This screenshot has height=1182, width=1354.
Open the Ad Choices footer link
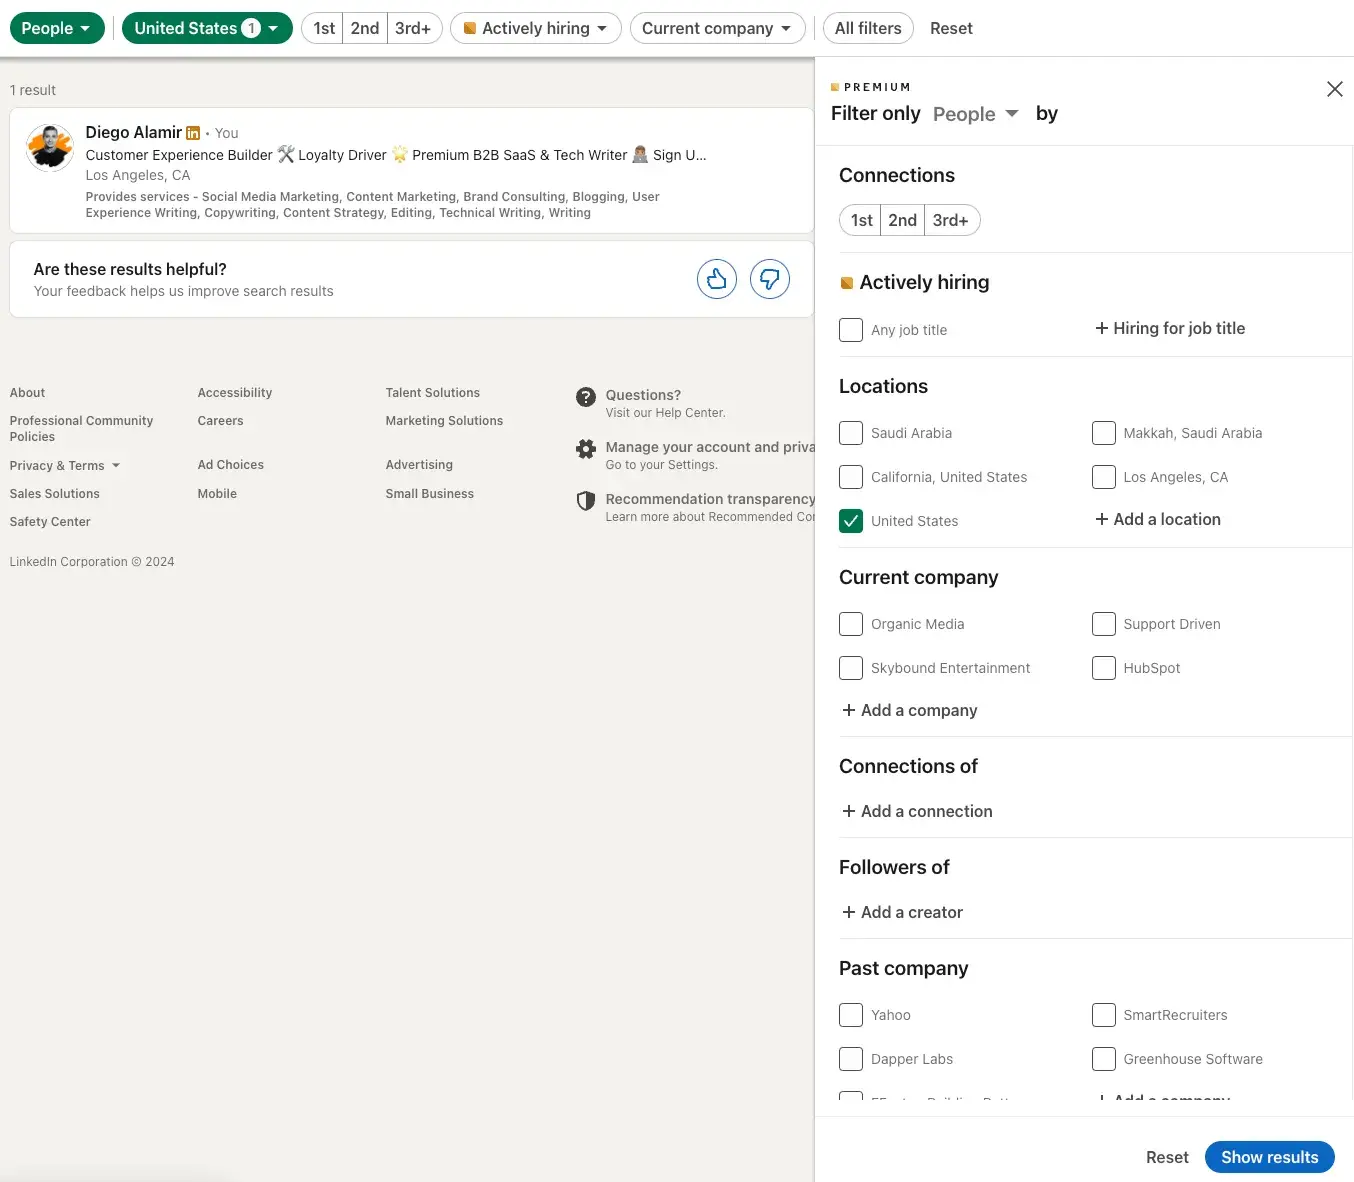point(231,465)
